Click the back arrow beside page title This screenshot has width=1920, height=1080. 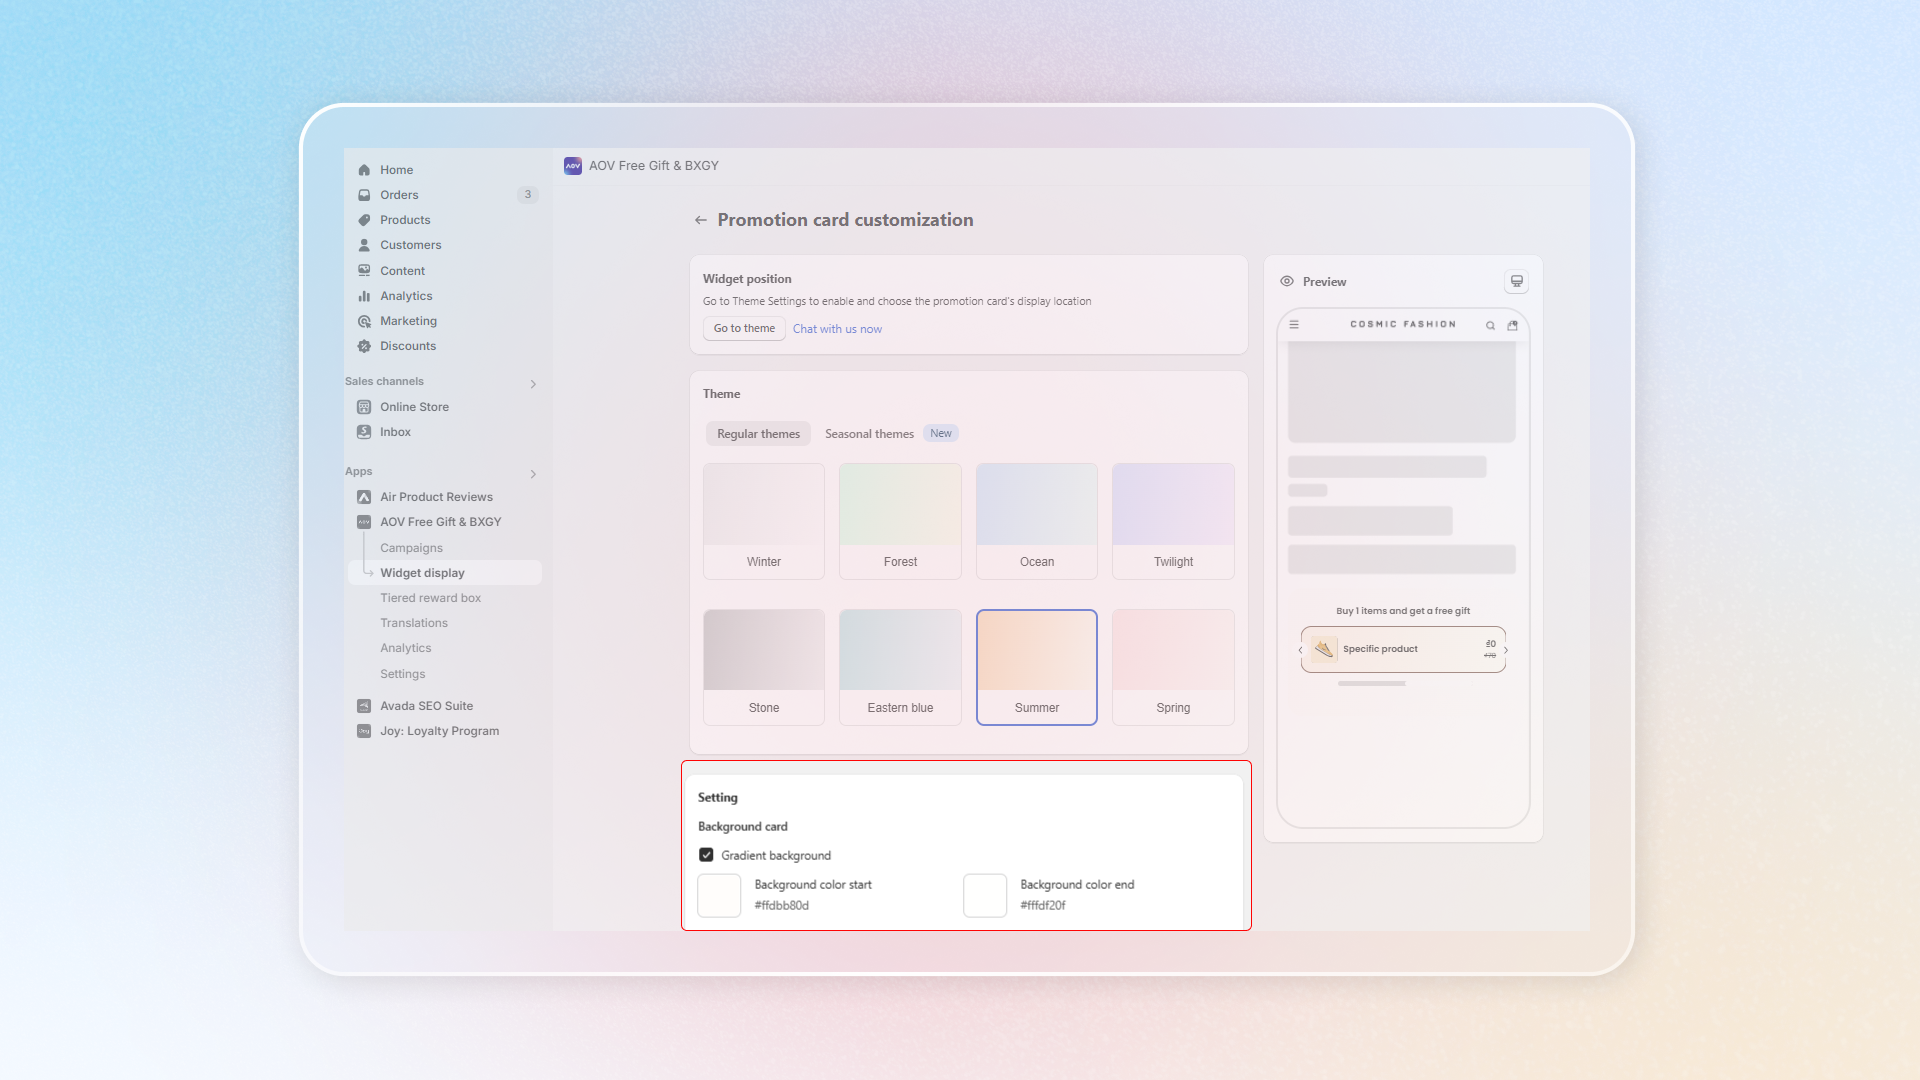coord(701,220)
